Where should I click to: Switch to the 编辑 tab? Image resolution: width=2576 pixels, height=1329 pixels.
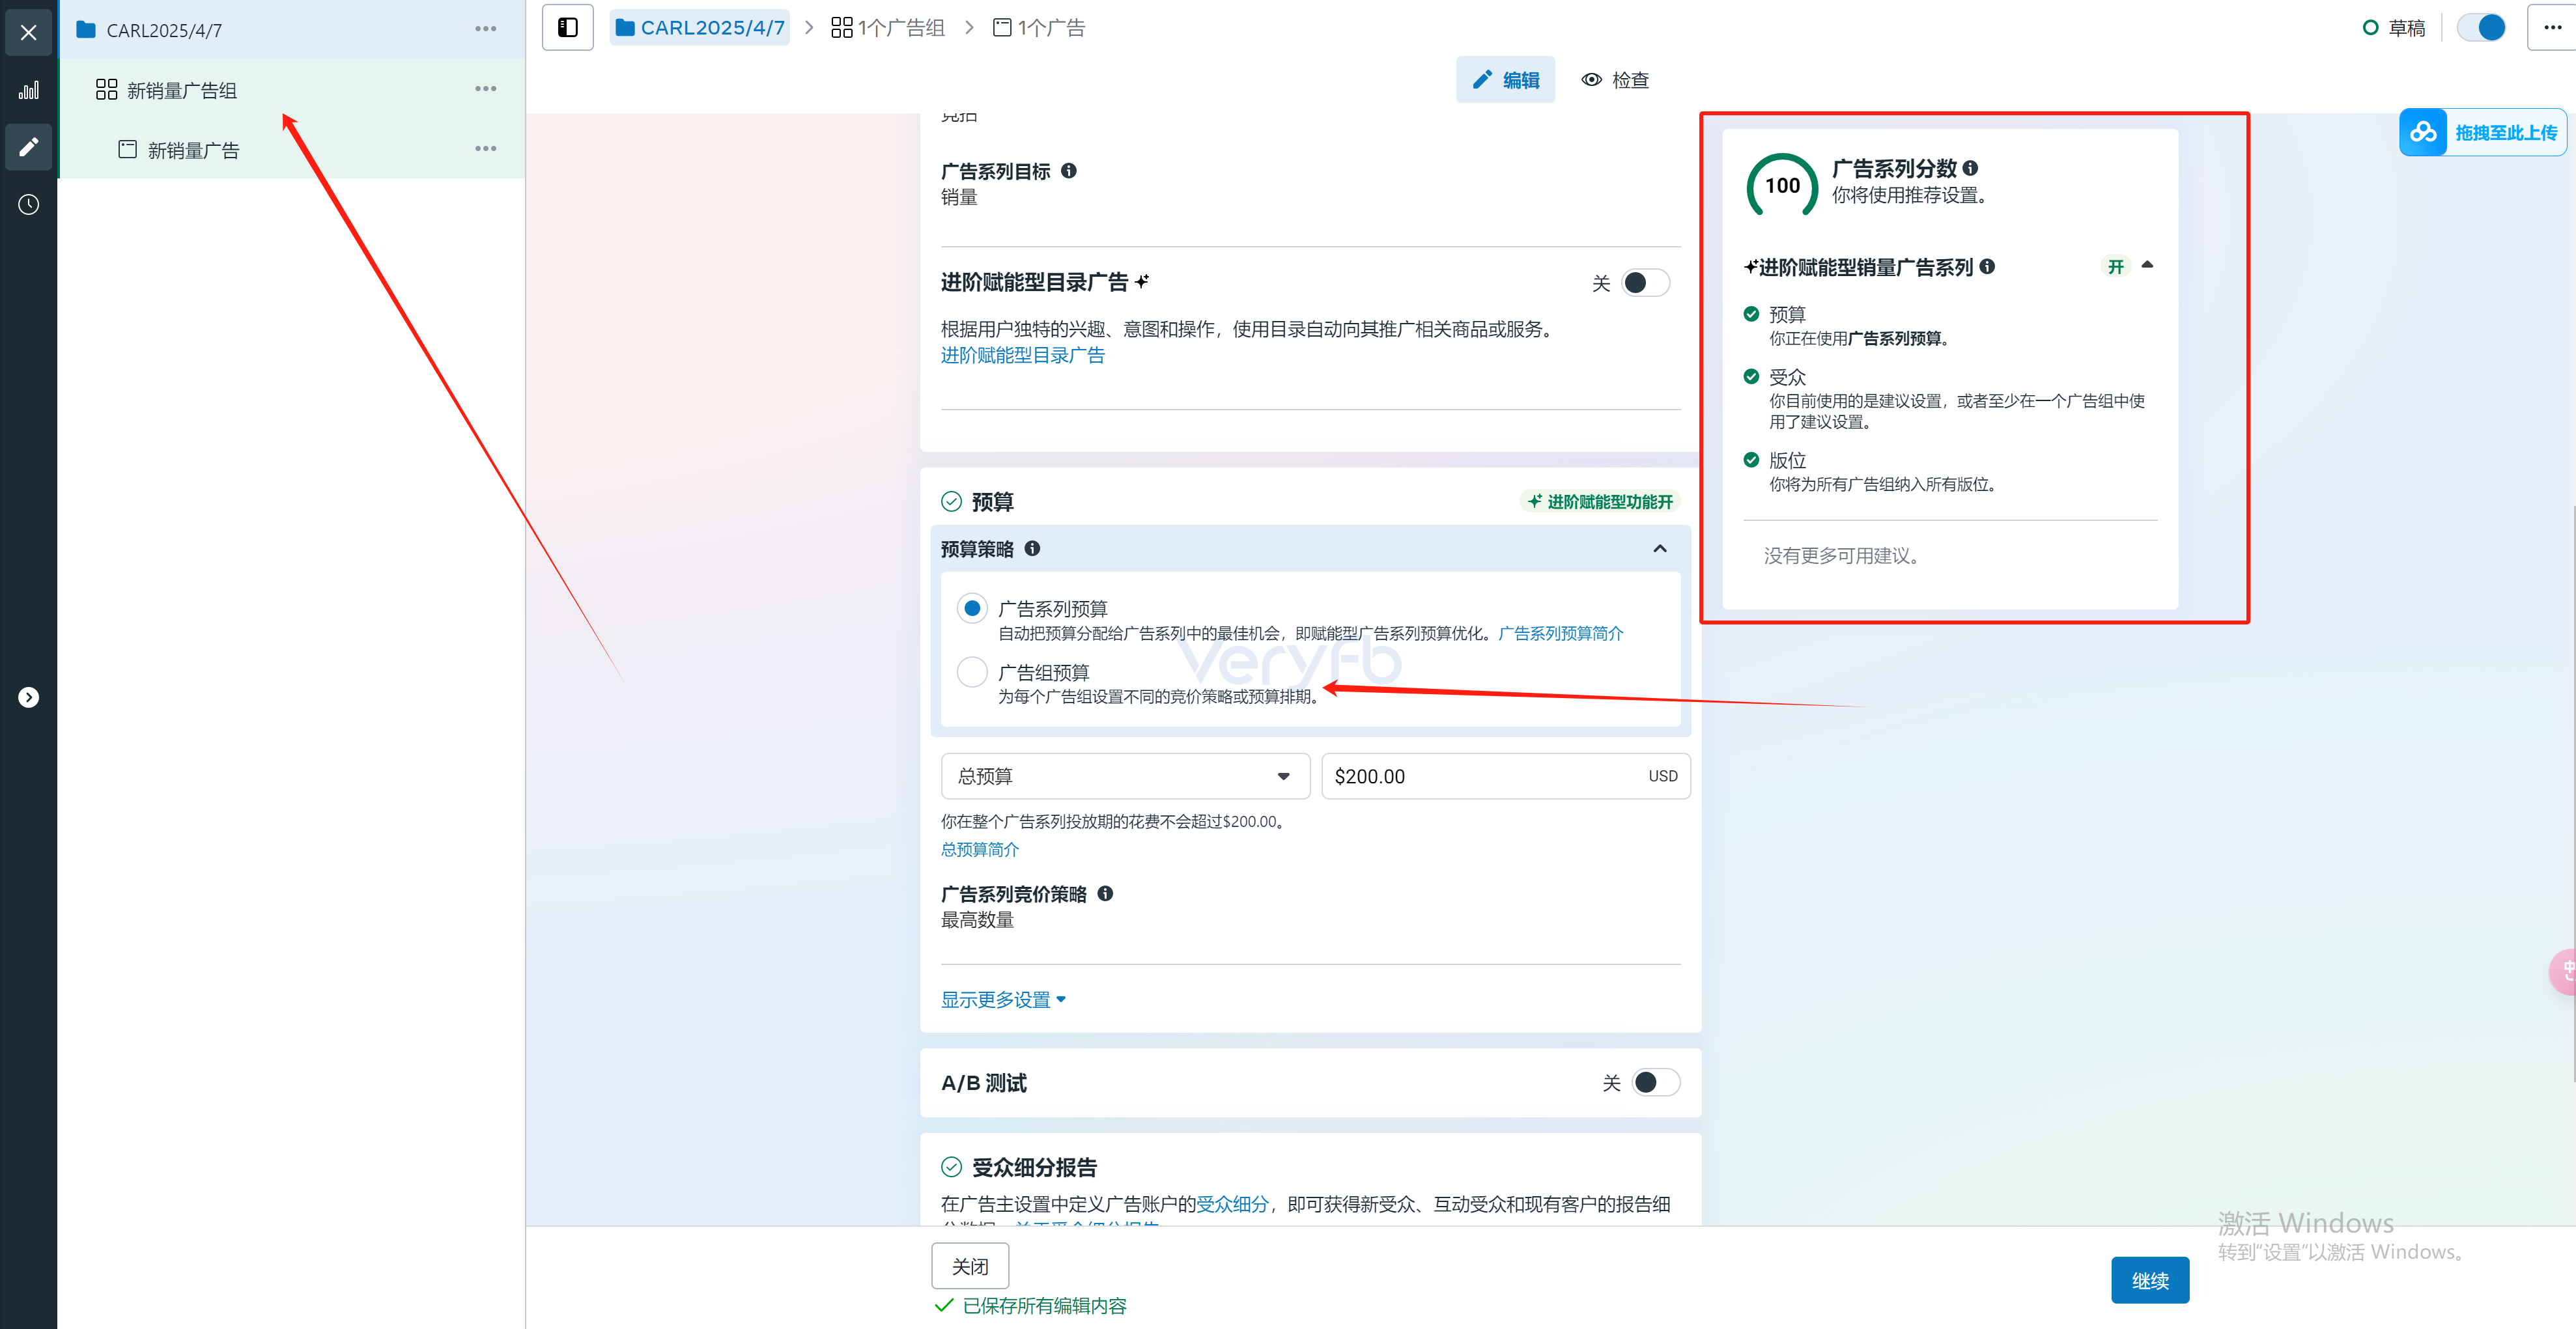1505,79
